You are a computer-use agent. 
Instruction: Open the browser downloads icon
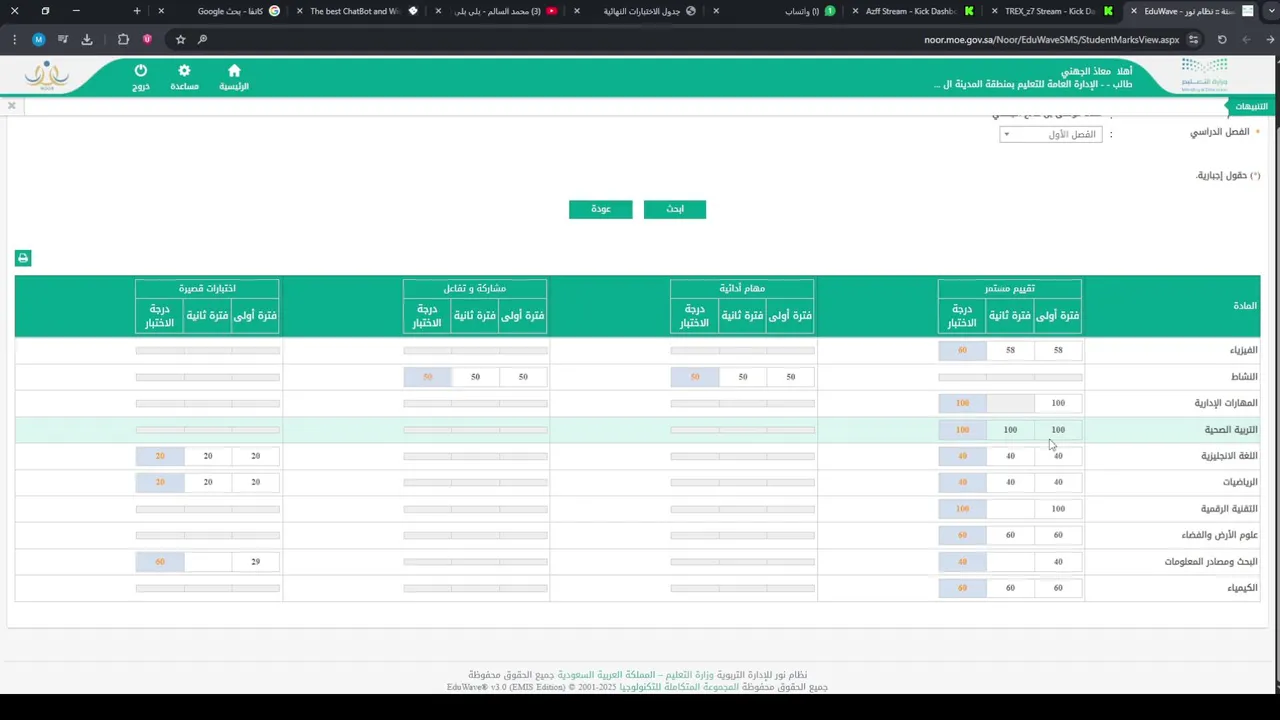pos(87,39)
